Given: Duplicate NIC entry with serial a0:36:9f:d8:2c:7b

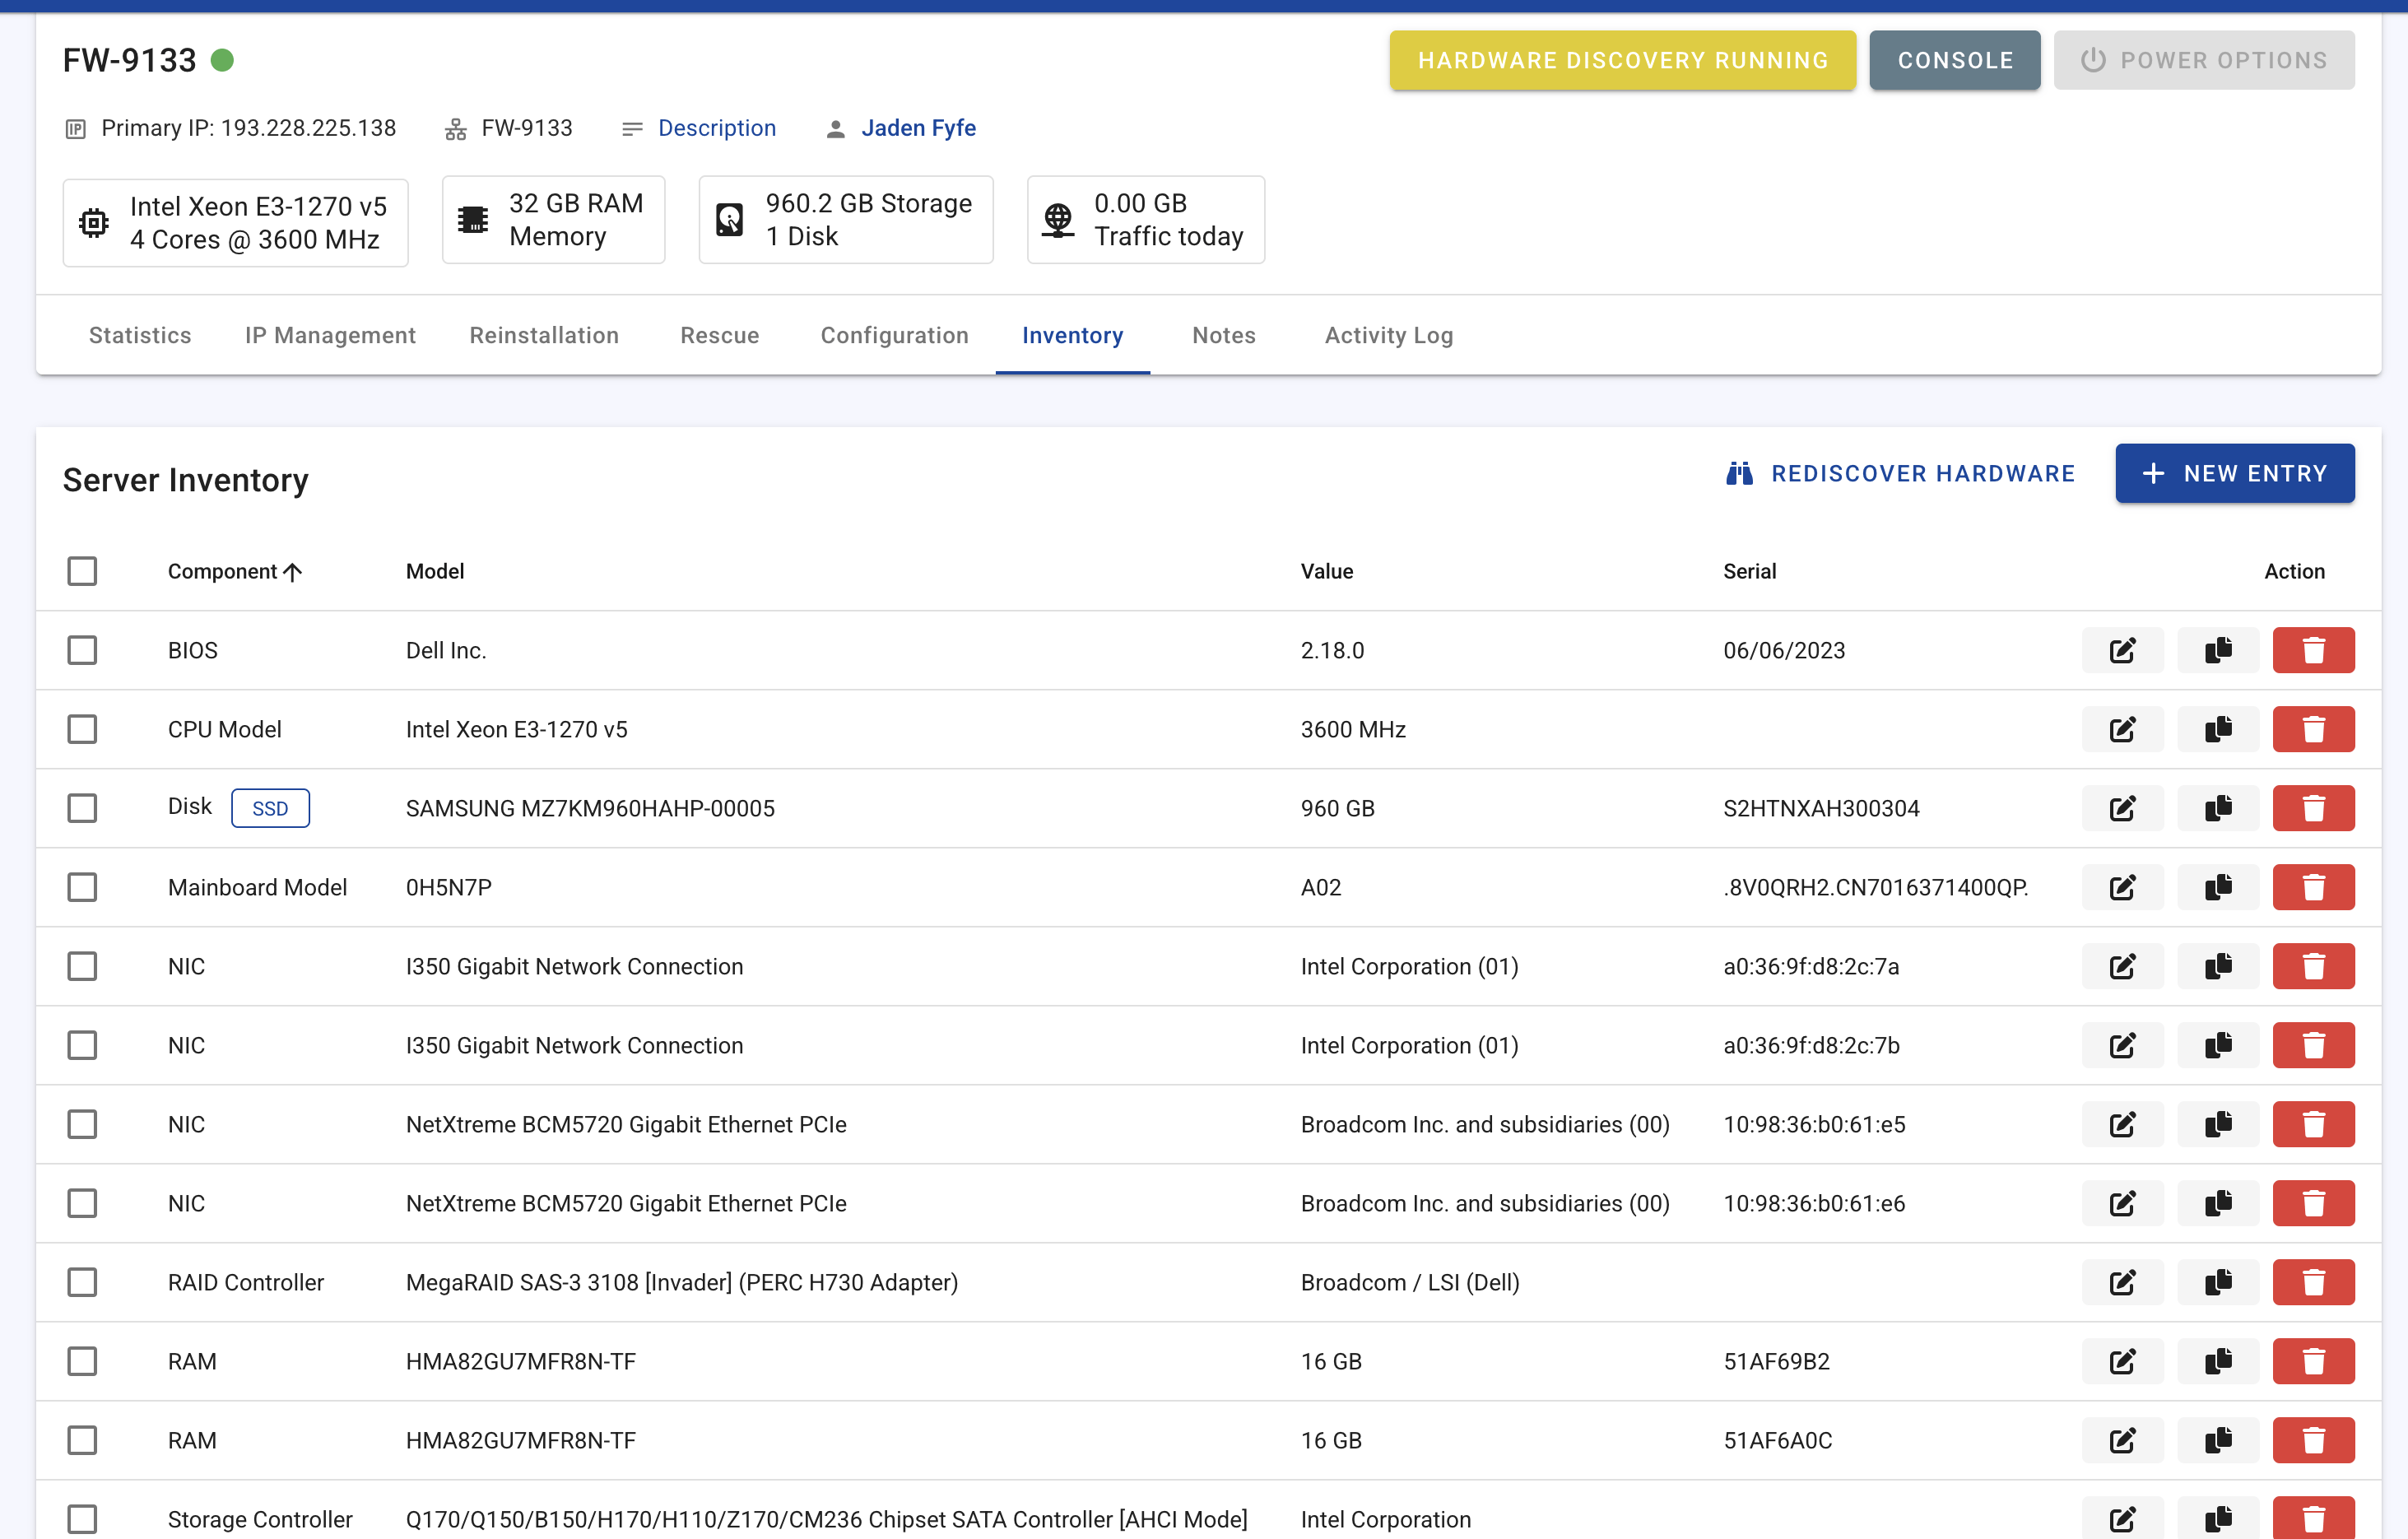Looking at the screenshot, I should (x=2218, y=1045).
